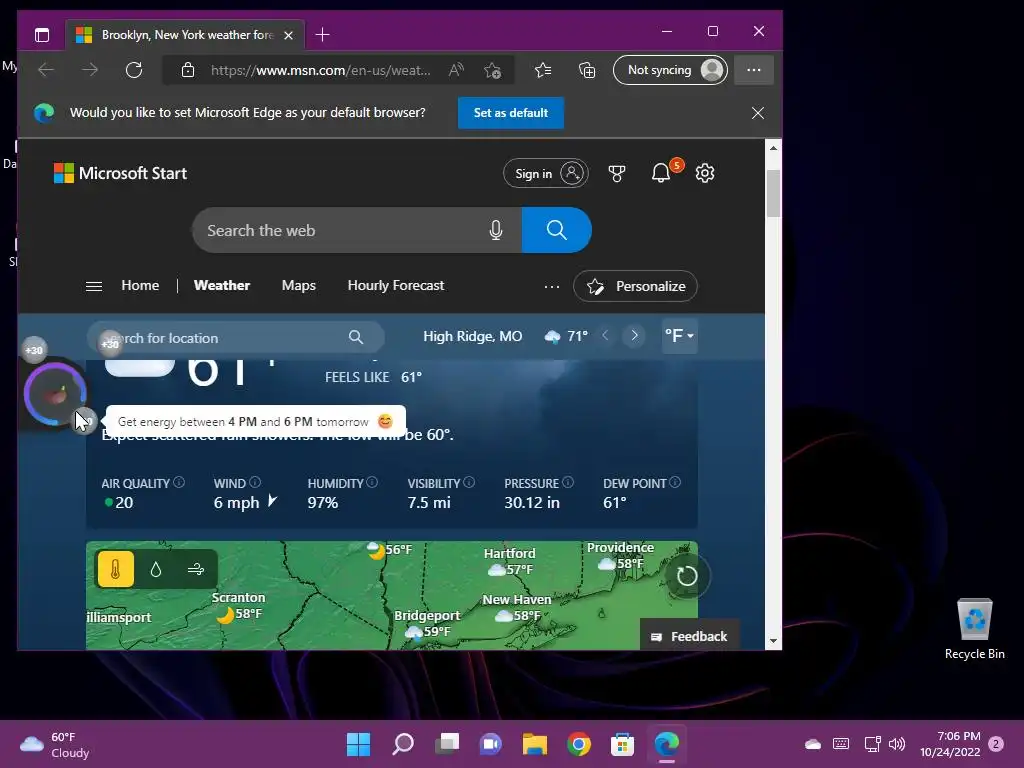The height and width of the screenshot is (768, 1024).
Task: Open the taskbar weather widget
Action: [x=56, y=744]
